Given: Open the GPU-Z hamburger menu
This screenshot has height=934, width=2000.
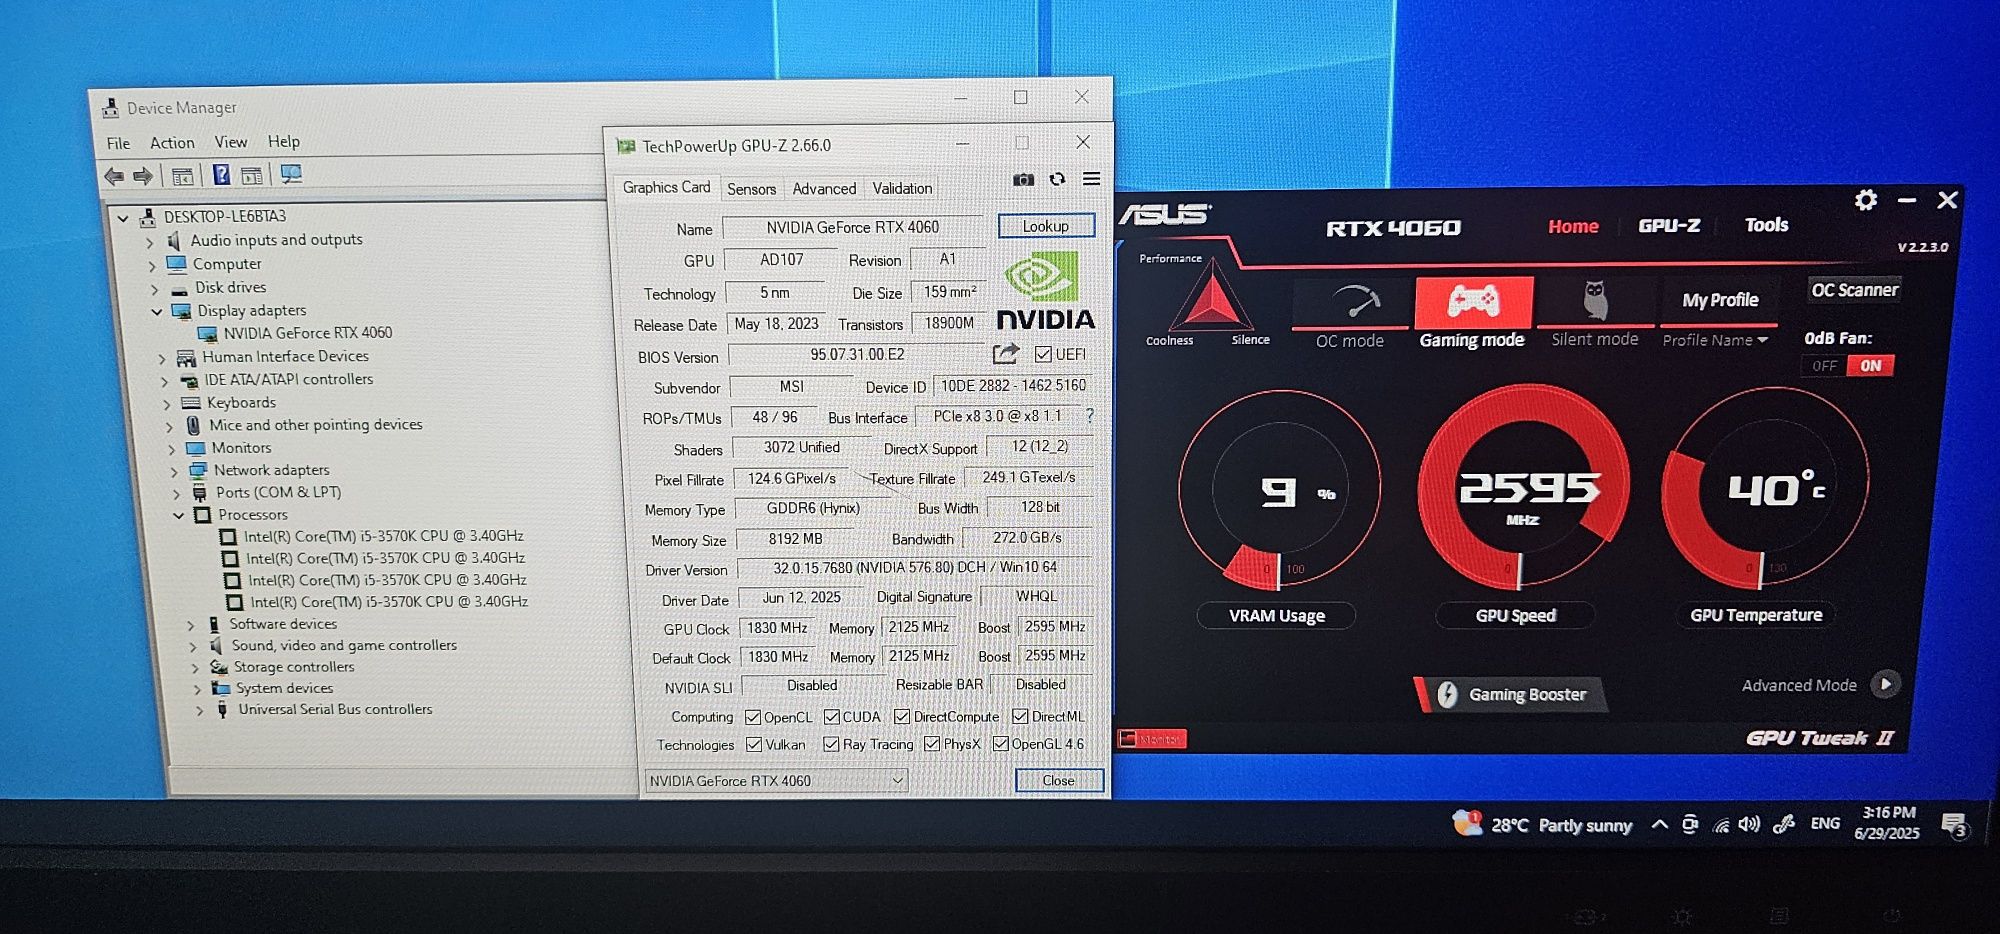Looking at the screenshot, I should 1091,179.
